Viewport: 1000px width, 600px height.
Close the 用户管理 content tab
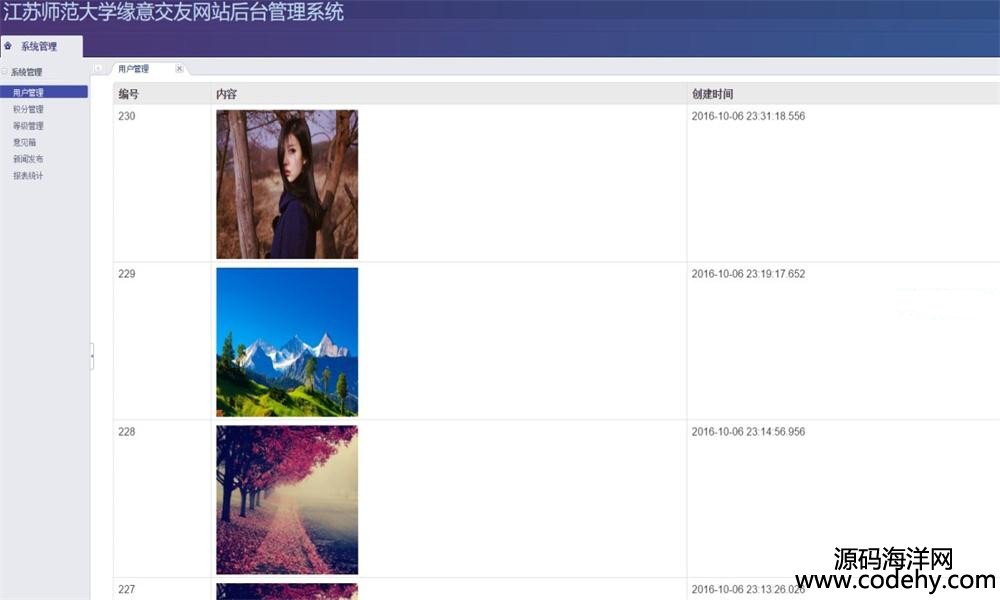[x=179, y=69]
